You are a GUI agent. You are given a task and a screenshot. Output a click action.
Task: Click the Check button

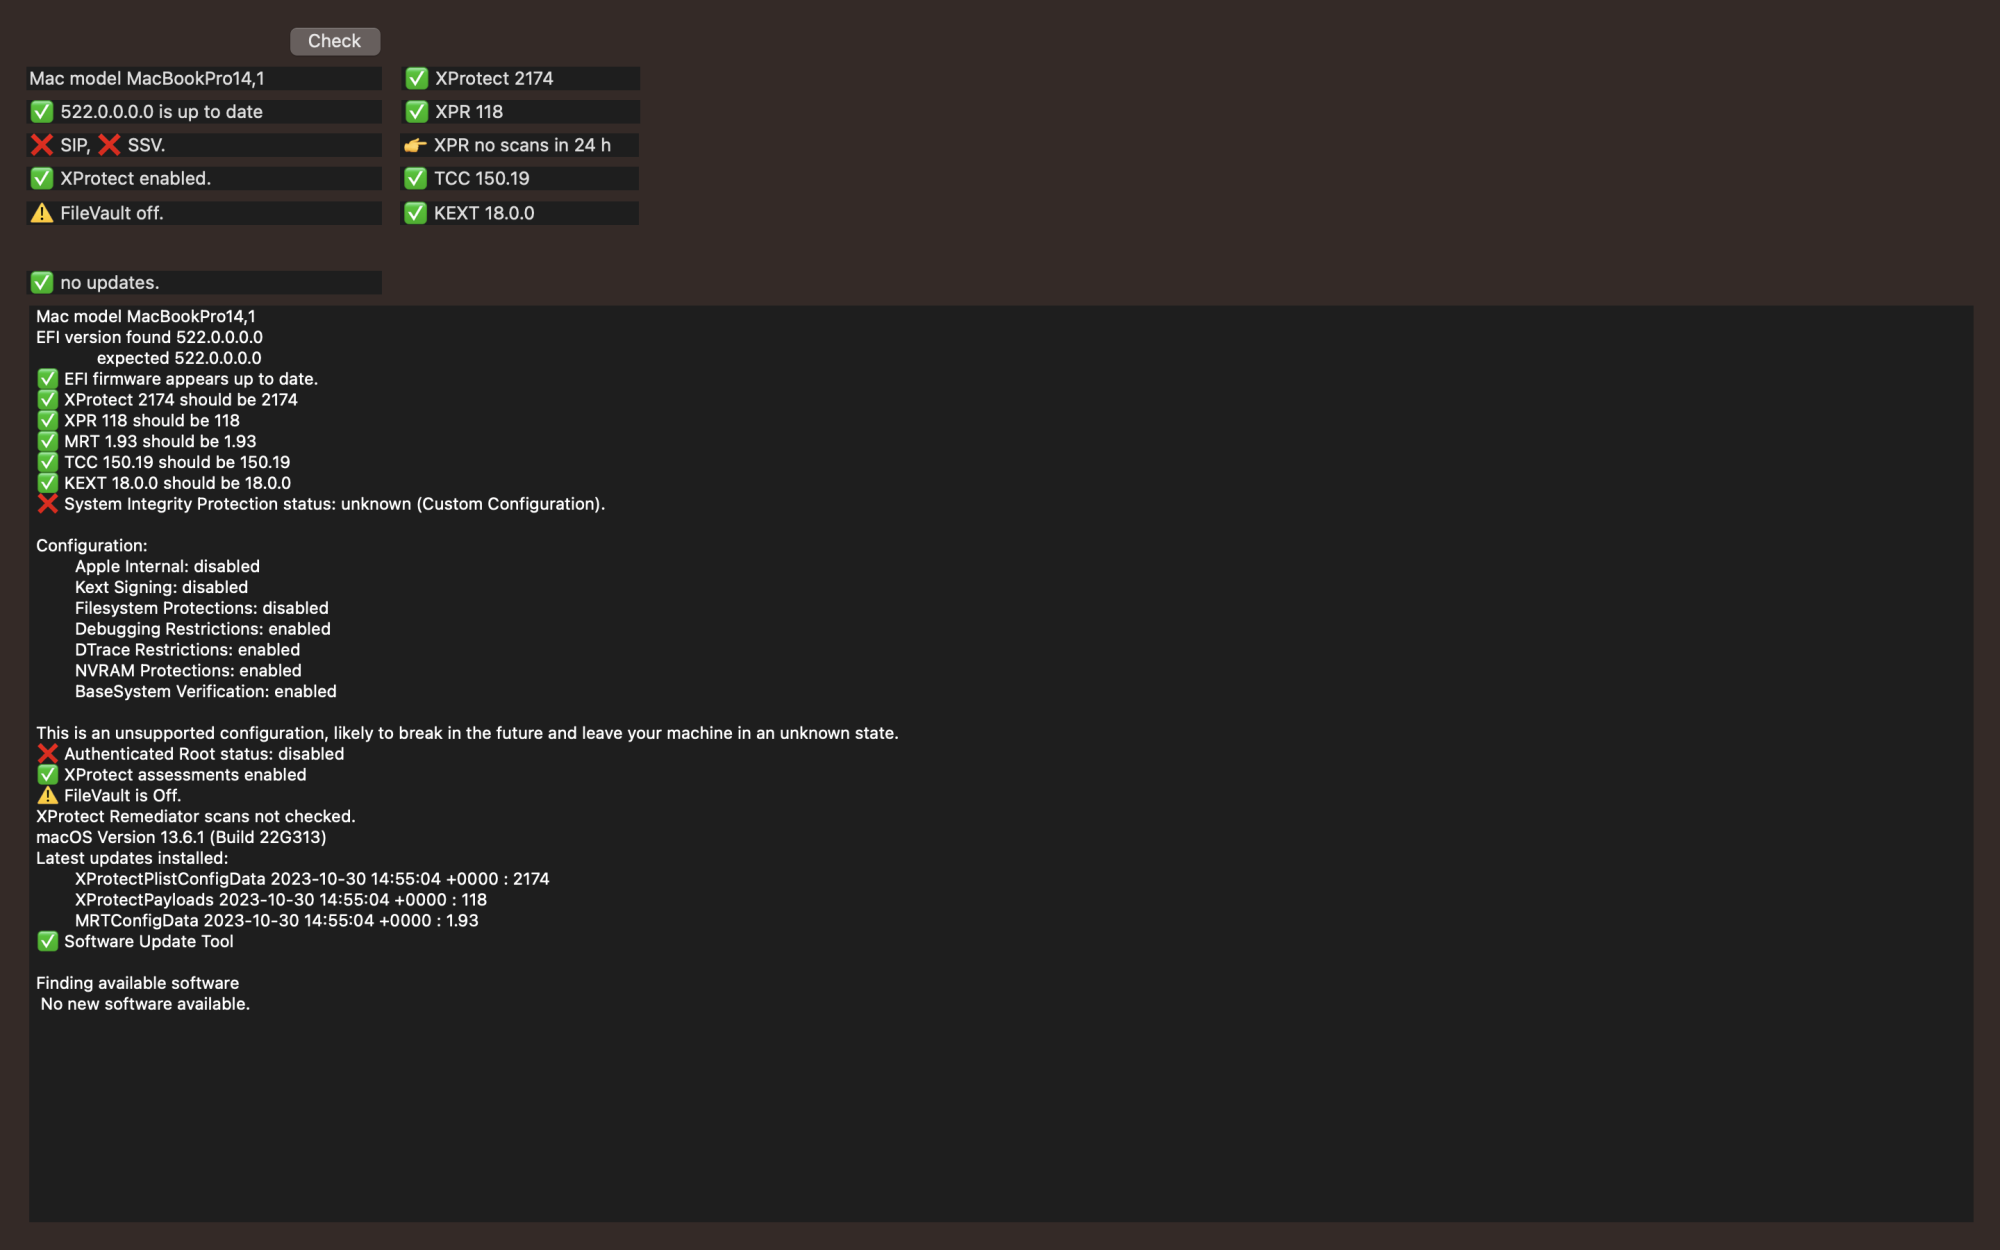click(334, 41)
